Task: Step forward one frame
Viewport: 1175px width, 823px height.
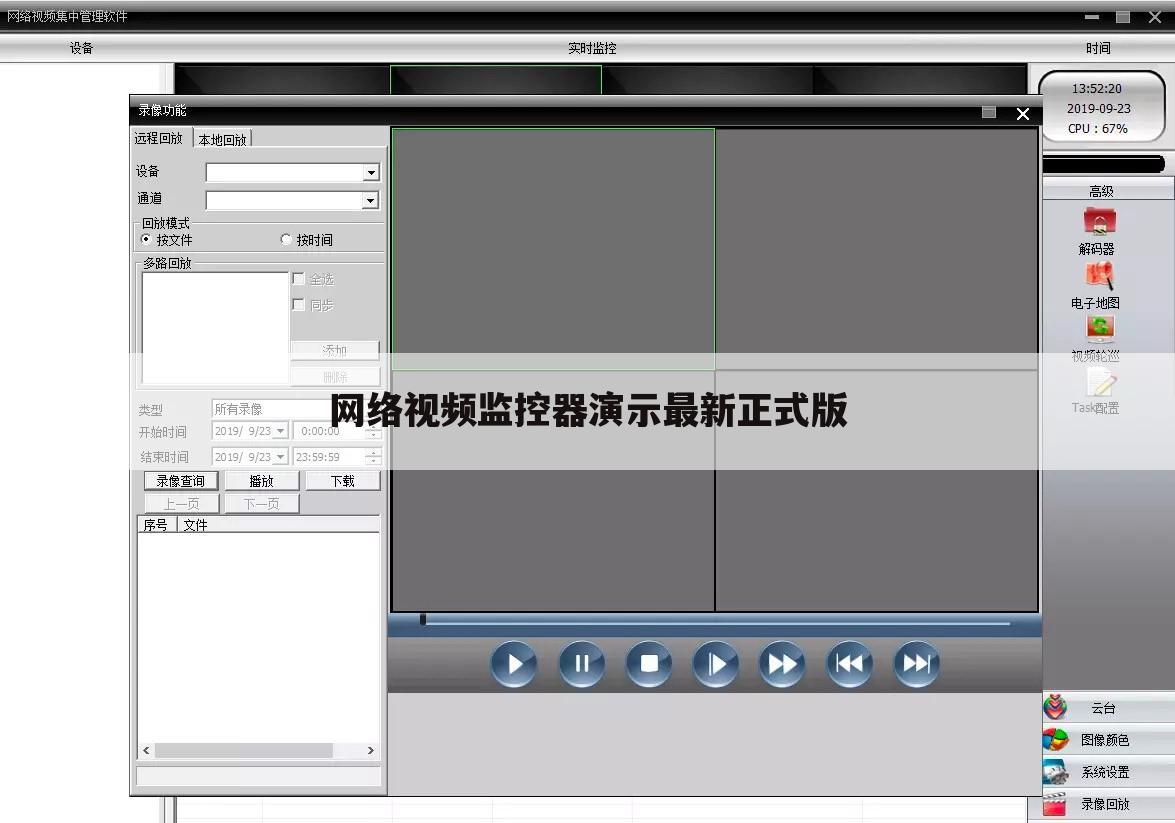Action: coord(716,663)
